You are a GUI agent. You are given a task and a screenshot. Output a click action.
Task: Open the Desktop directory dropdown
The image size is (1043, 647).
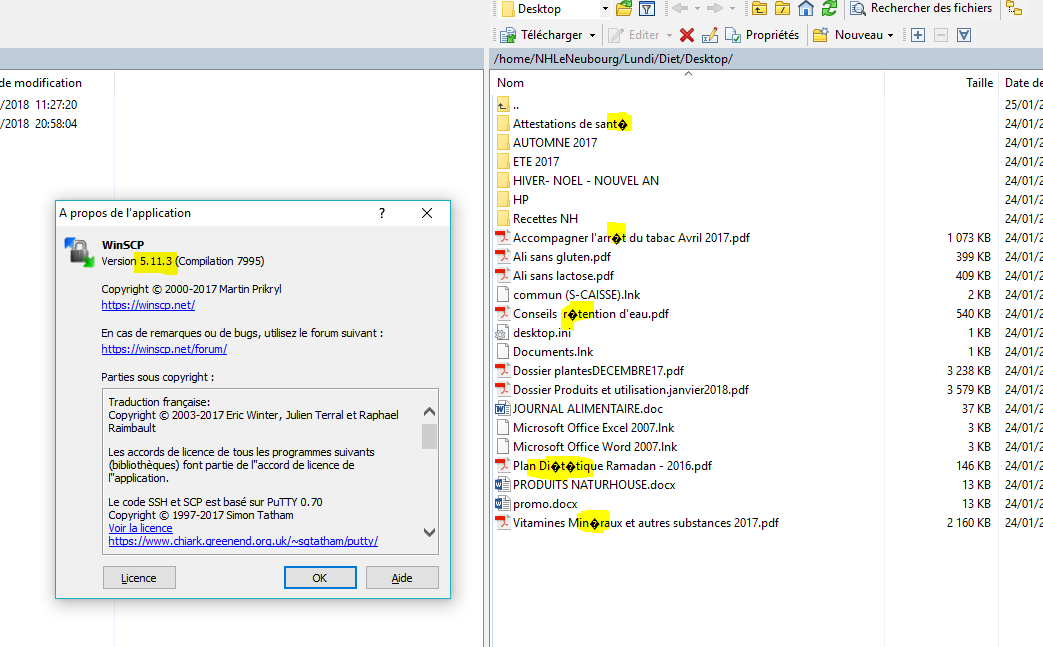[605, 9]
